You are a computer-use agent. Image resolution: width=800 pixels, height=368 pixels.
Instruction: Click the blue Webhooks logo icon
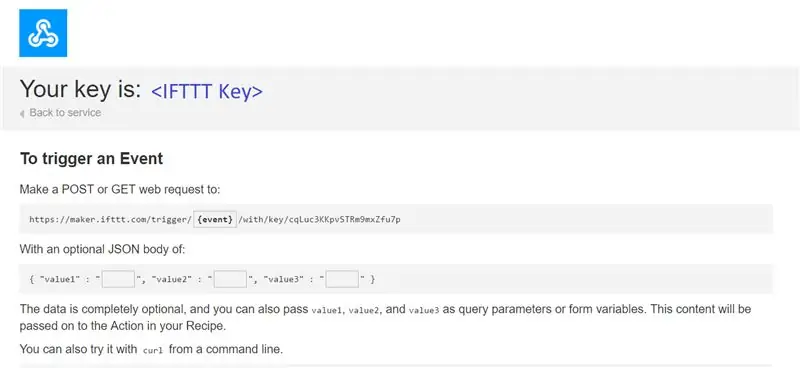[43, 33]
